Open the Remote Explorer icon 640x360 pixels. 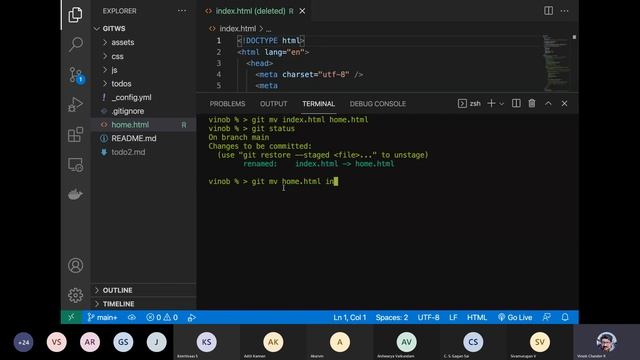[76, 164]
